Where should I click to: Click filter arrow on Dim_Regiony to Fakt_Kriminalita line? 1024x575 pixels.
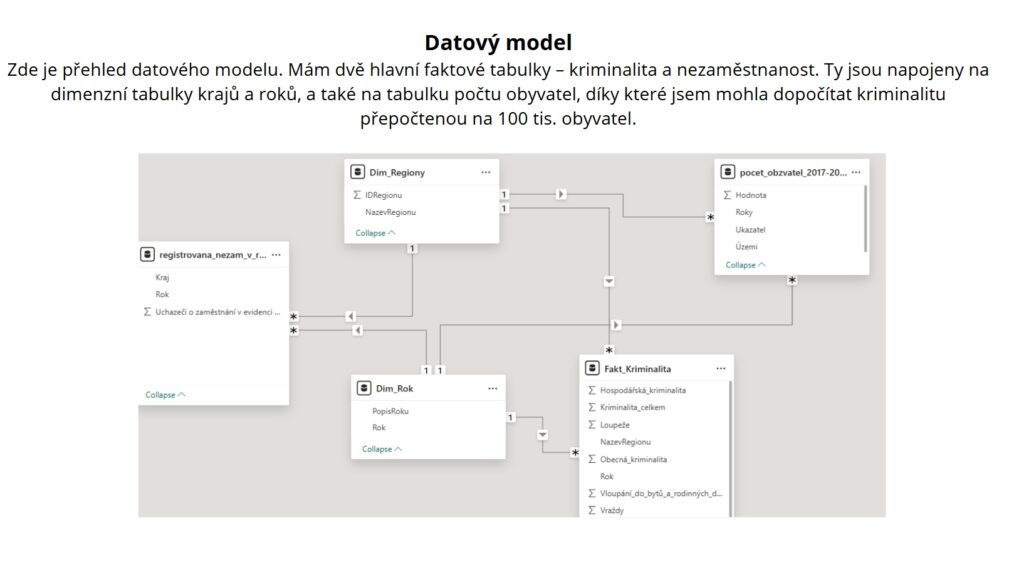[x=609, y=281]
